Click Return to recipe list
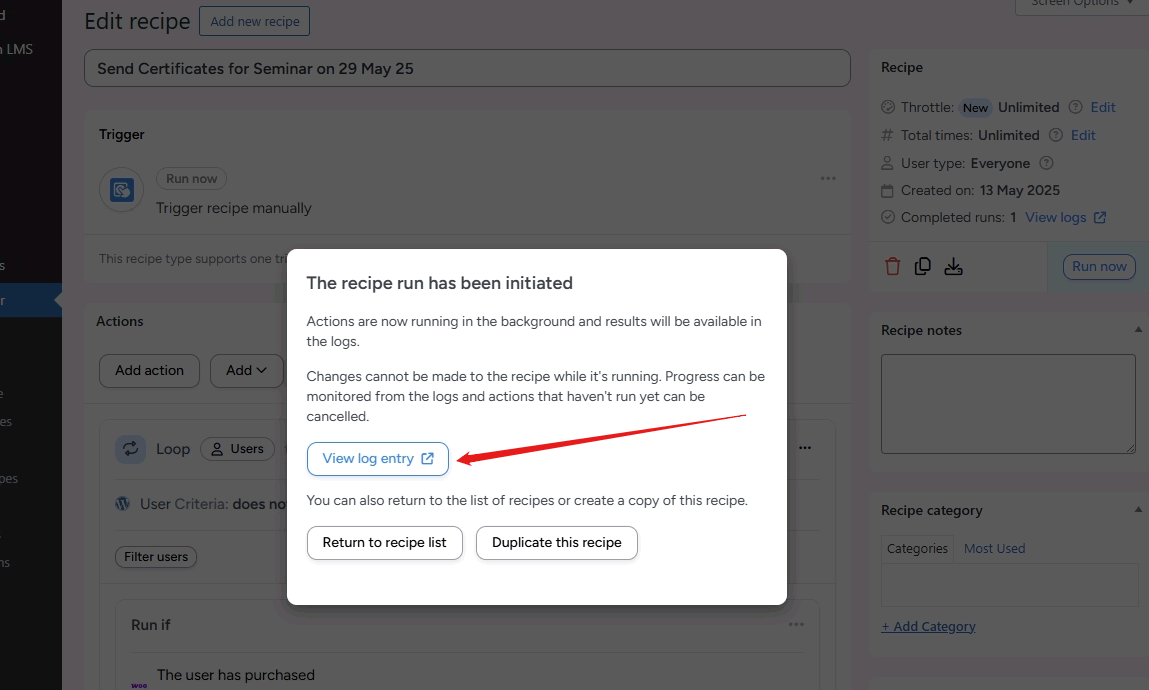Image resolution: width=1149 pixels, height=690 pixels. tap(385, 543)
